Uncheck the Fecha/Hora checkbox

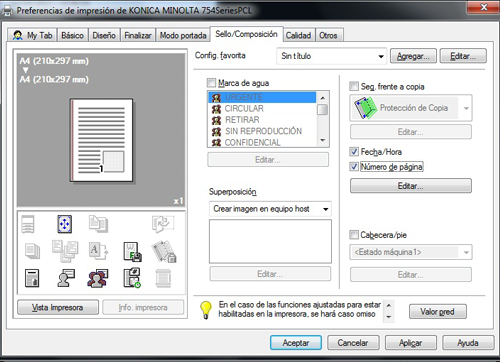pos(354,152)
